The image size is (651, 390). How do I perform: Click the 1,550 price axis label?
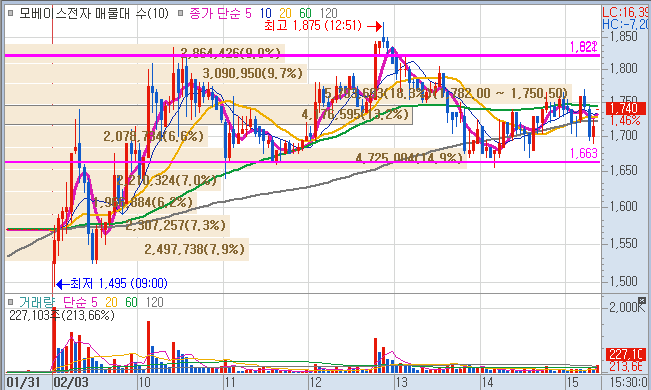623,243
